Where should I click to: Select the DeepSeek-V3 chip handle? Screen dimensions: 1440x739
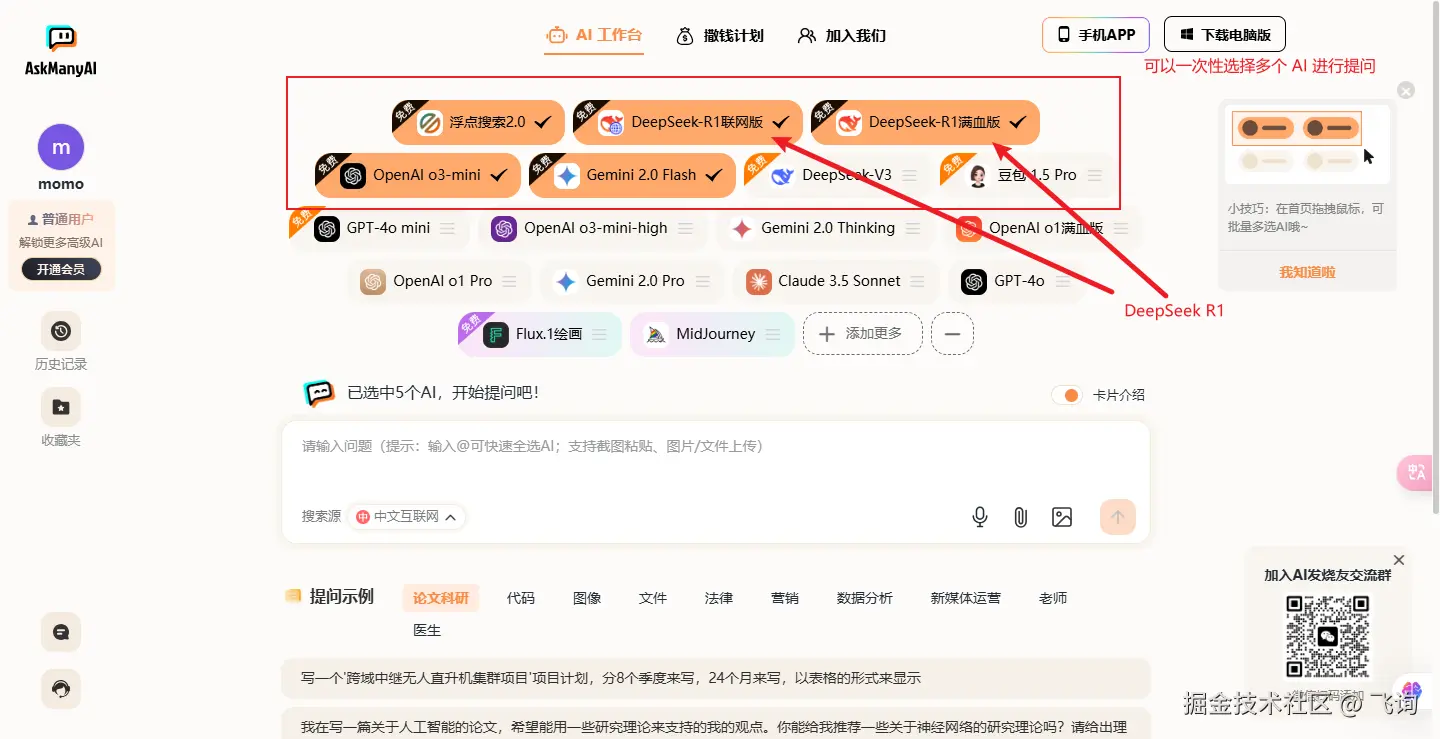click(x=908, y=175)
